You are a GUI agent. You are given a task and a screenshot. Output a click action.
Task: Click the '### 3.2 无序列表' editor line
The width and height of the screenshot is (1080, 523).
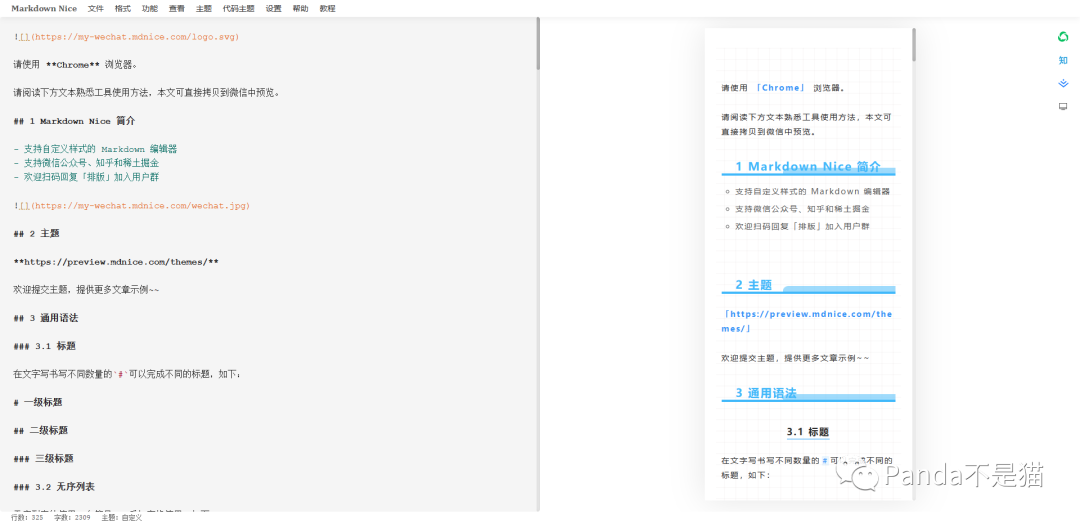54,486
